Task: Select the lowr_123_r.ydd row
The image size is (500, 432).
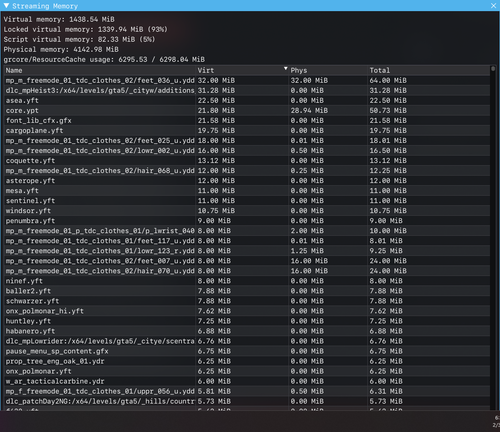Action: [247, 251]
